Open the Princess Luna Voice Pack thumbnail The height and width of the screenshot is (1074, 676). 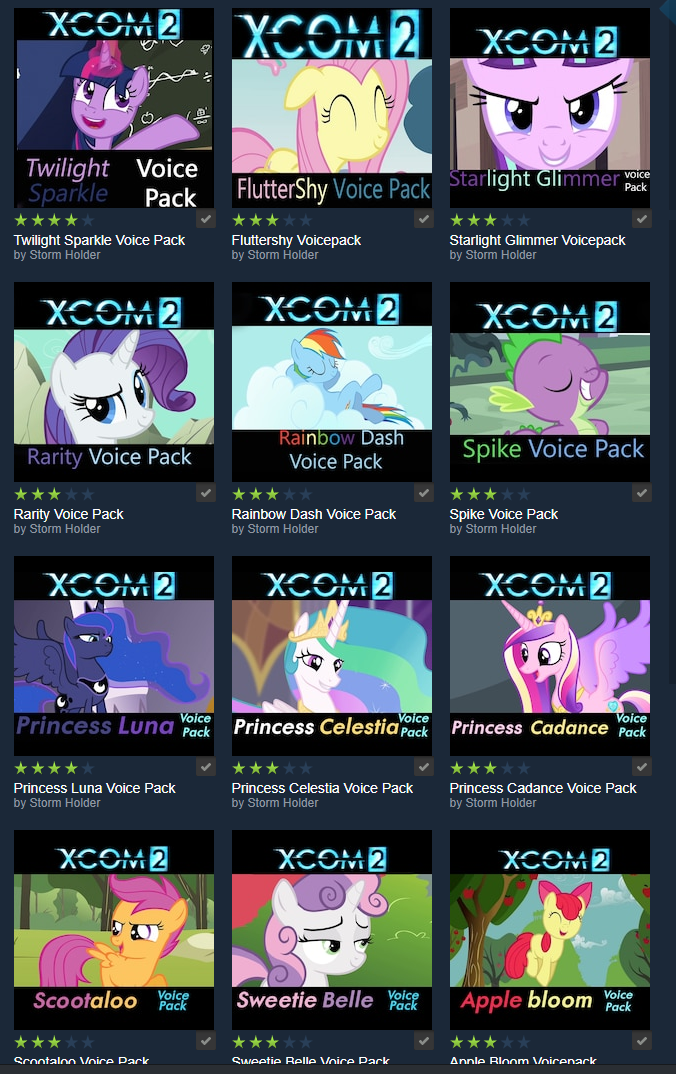[114, 656]
